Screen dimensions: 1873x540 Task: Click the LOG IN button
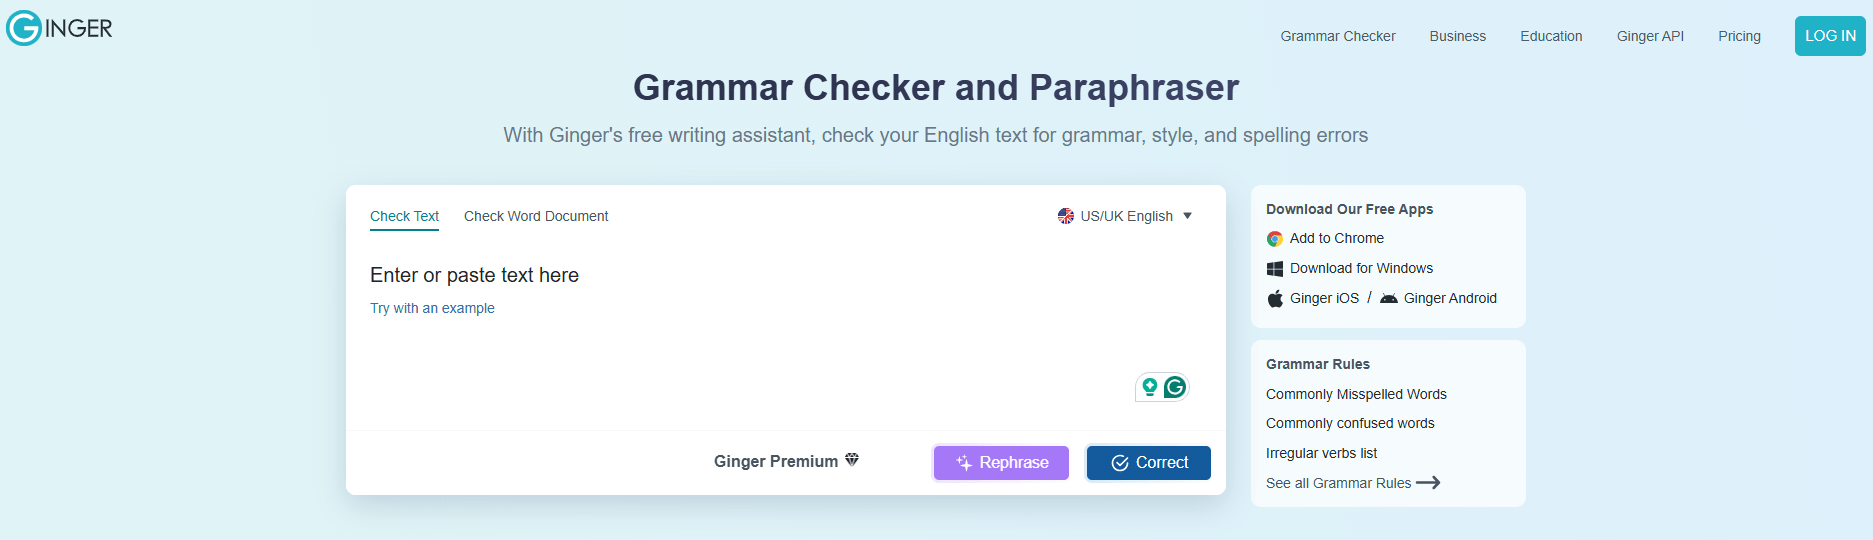pyautogui.click(x=1830, y=36)
